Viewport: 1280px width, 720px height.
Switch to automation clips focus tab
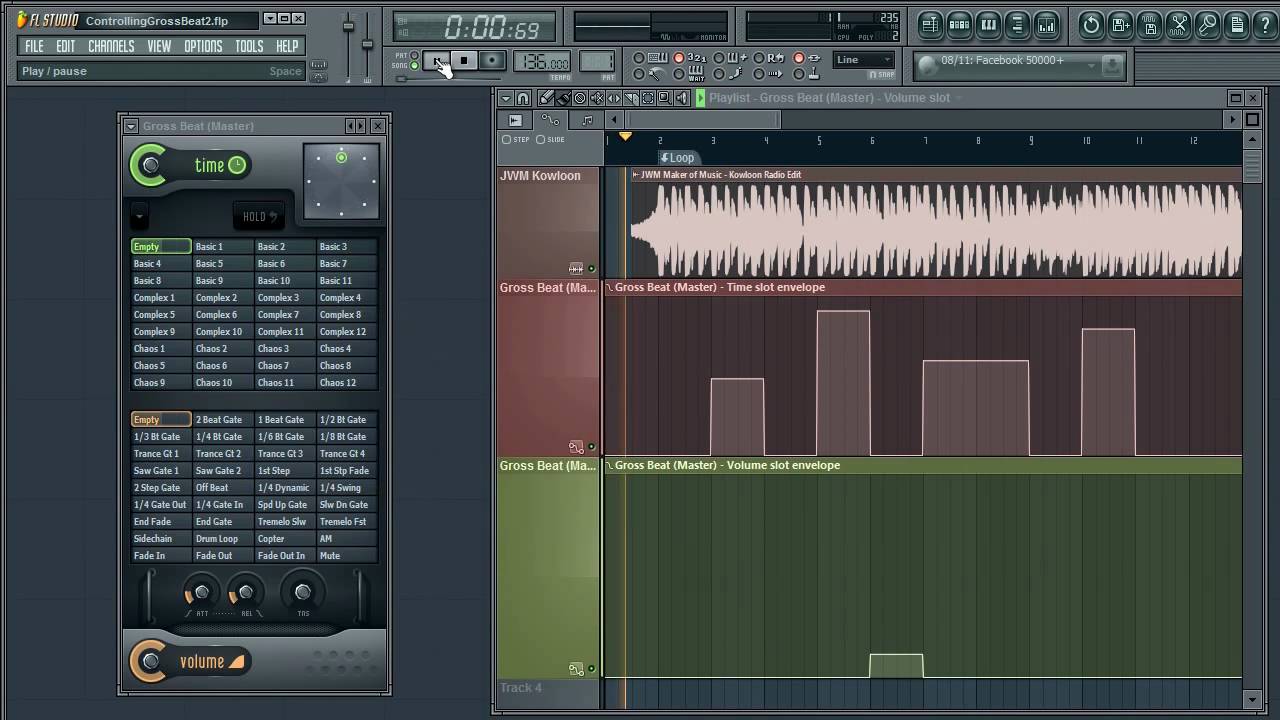[x=550, y=120]
